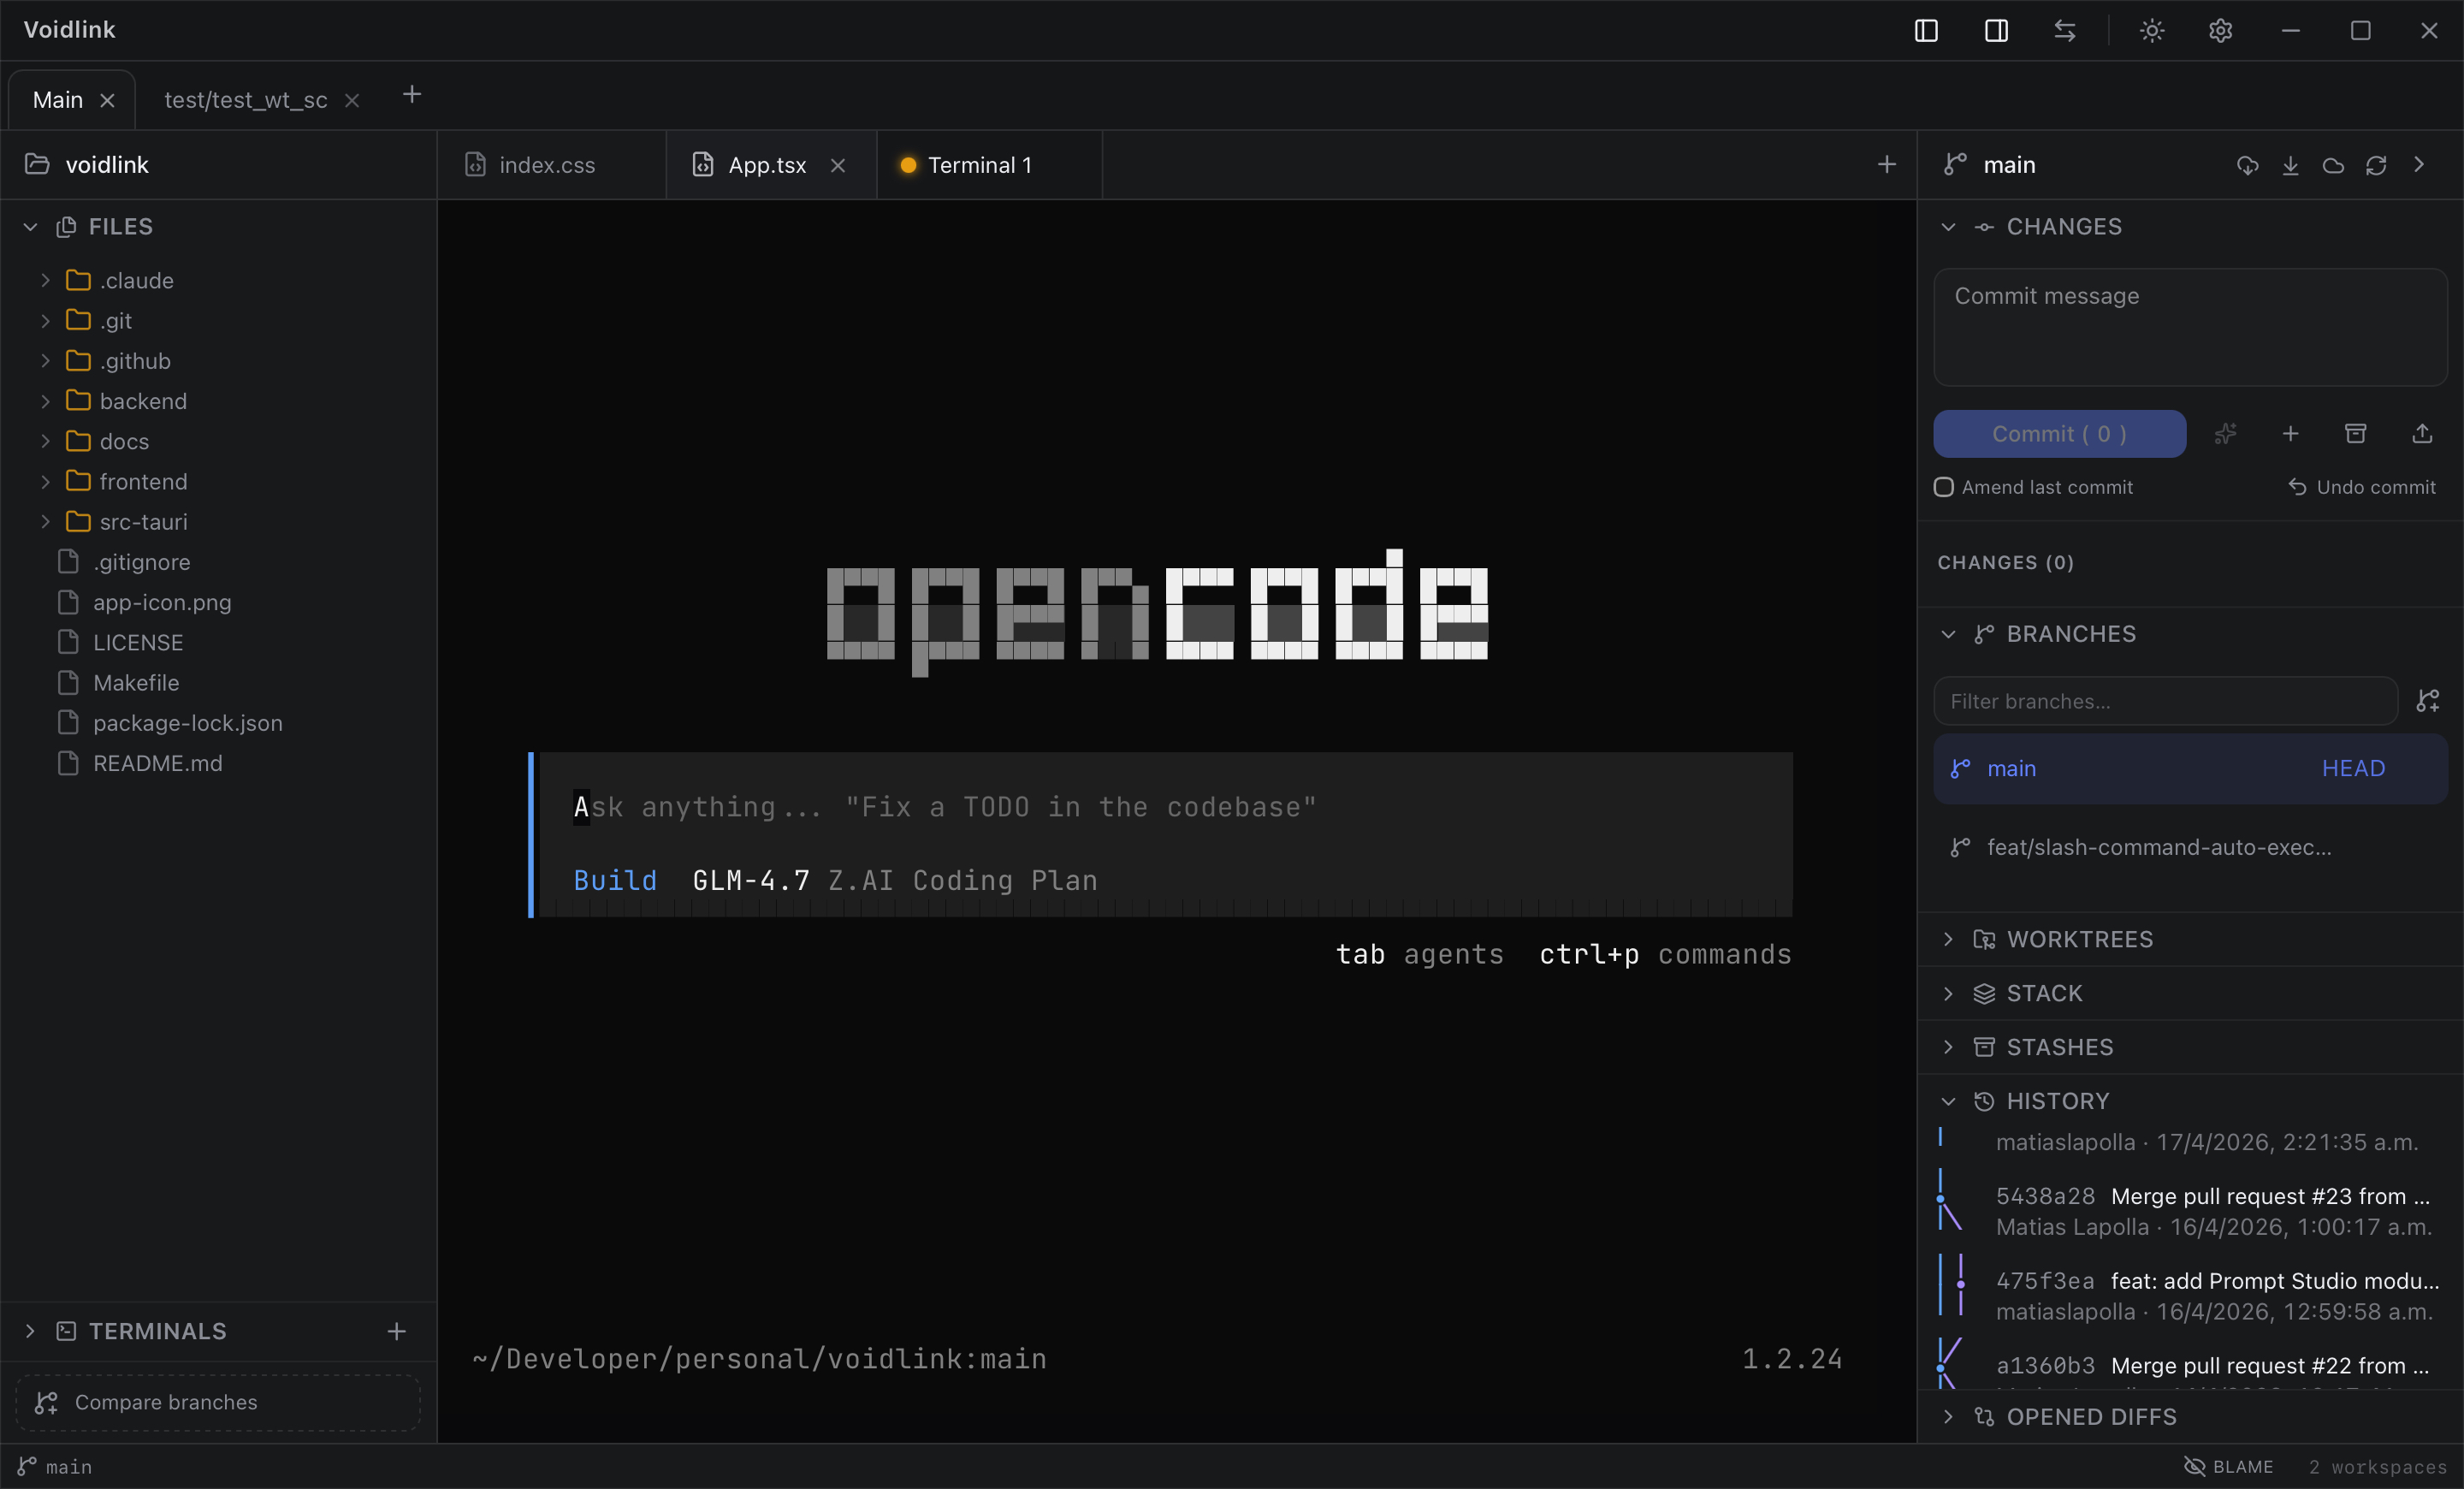Stage all changes with plus icon
The width and height of the screenshot is (2464, 1489).
pyautogui.click(x=2290, y=434)
